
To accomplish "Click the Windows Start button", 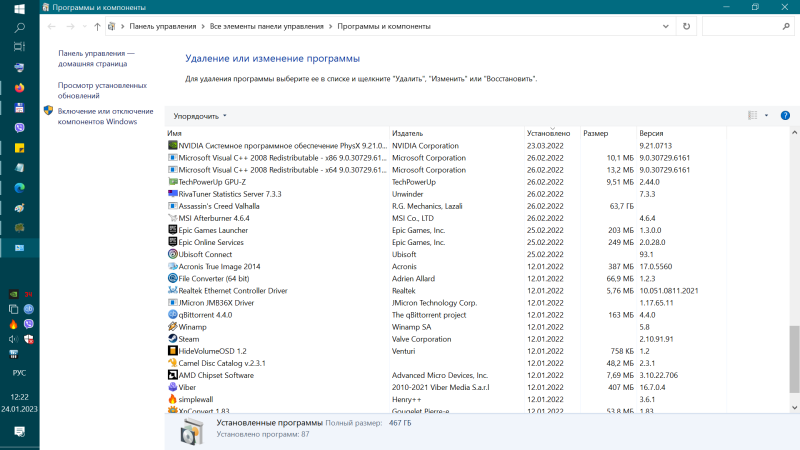I will pyautogui.click(x=19, y=9).
